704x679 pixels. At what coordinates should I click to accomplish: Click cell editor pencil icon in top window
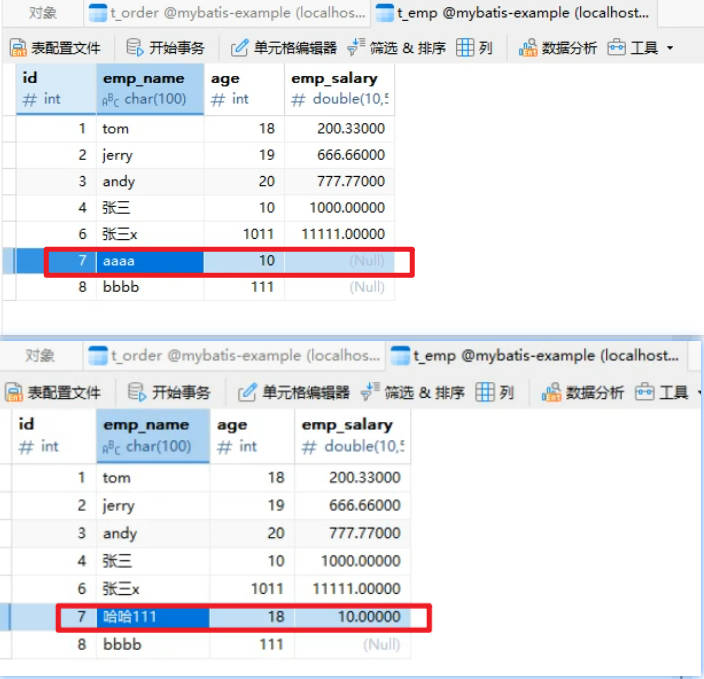pyautogui.click(x=239, y=48)
